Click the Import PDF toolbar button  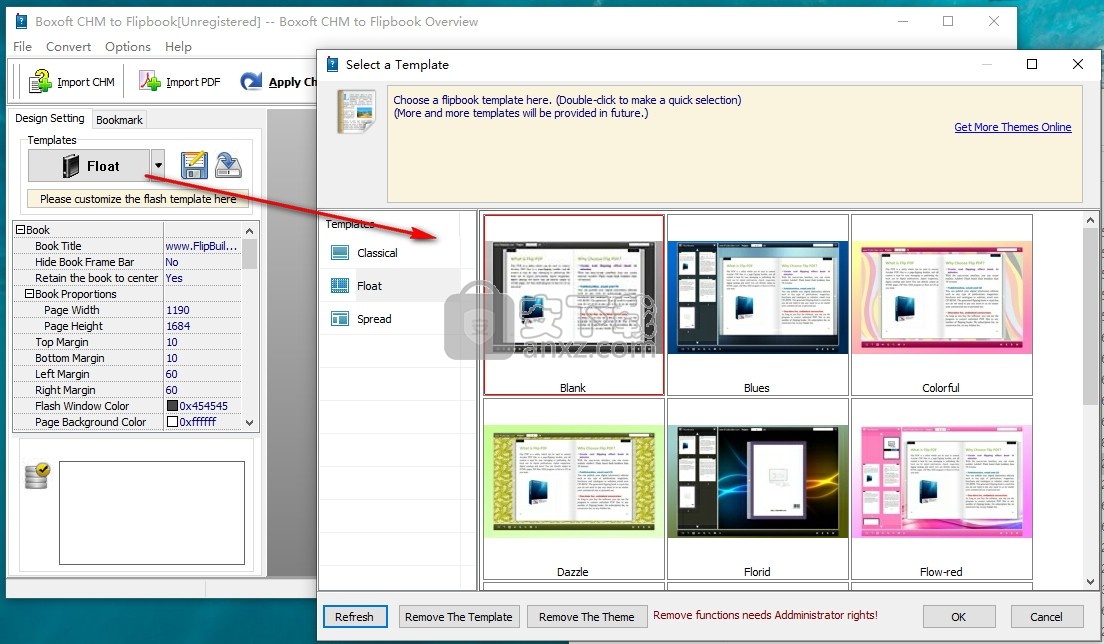pyautogui.click(x=180, y=82)
